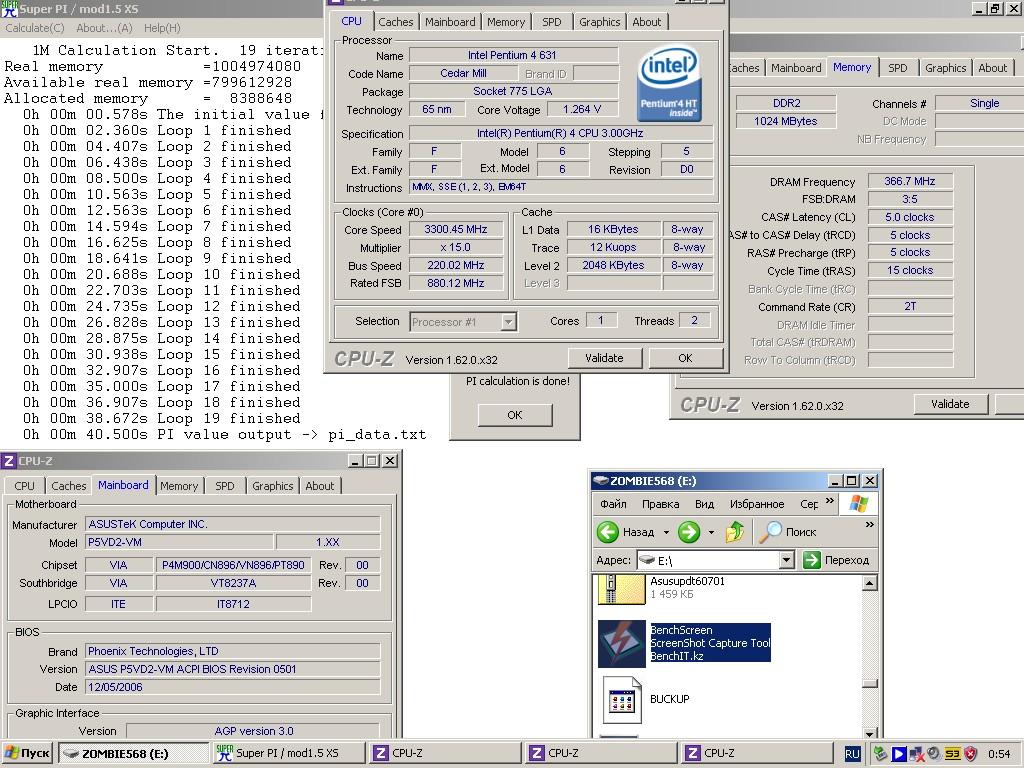Click the E:\ address input field
The width and height of the screenshot is (1024, 768).
click(x=716, y=560)
